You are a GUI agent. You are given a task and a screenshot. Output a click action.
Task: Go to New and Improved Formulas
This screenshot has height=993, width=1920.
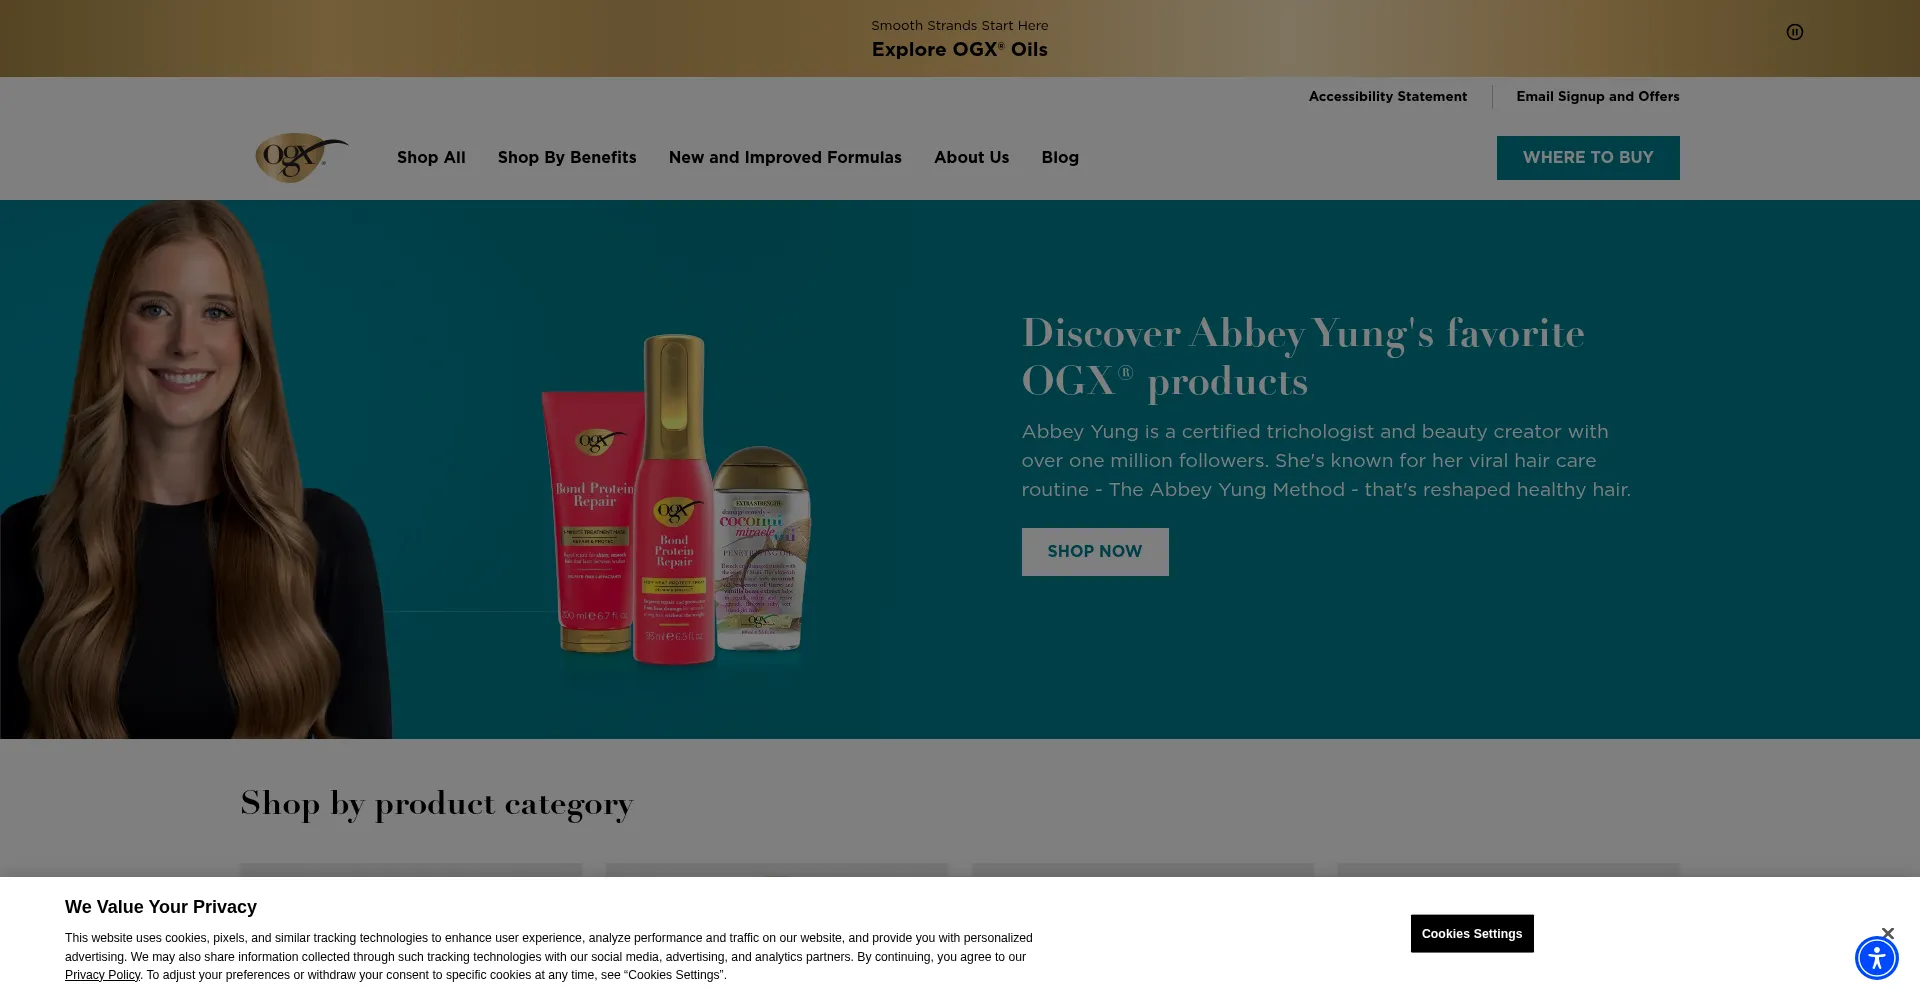pos(785,158)
